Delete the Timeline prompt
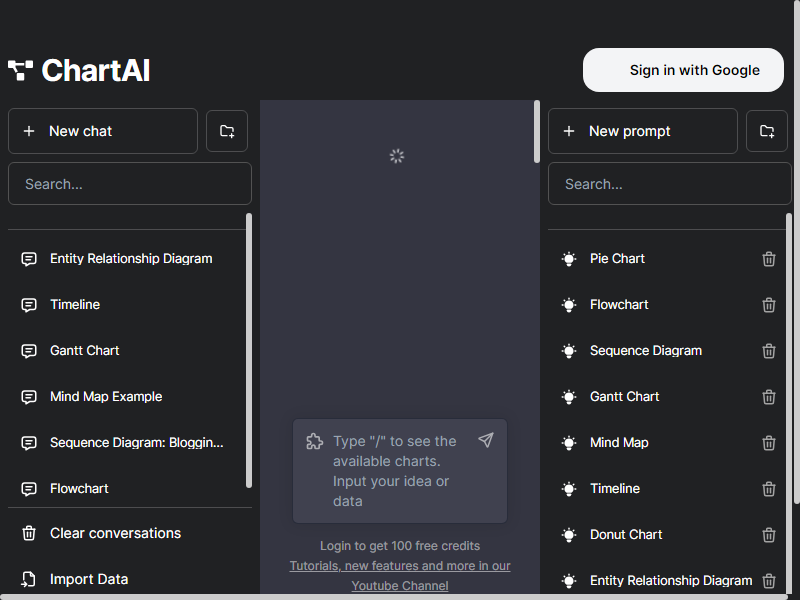 coord(769,489)
